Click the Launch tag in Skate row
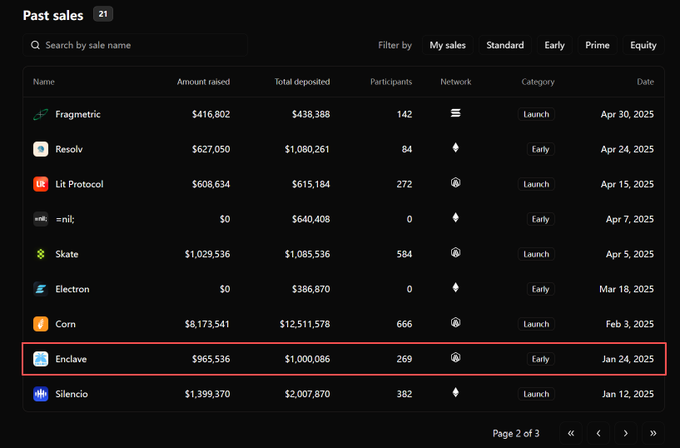The width and height of the screenshot is (680, 448). (x=536, y=254)
